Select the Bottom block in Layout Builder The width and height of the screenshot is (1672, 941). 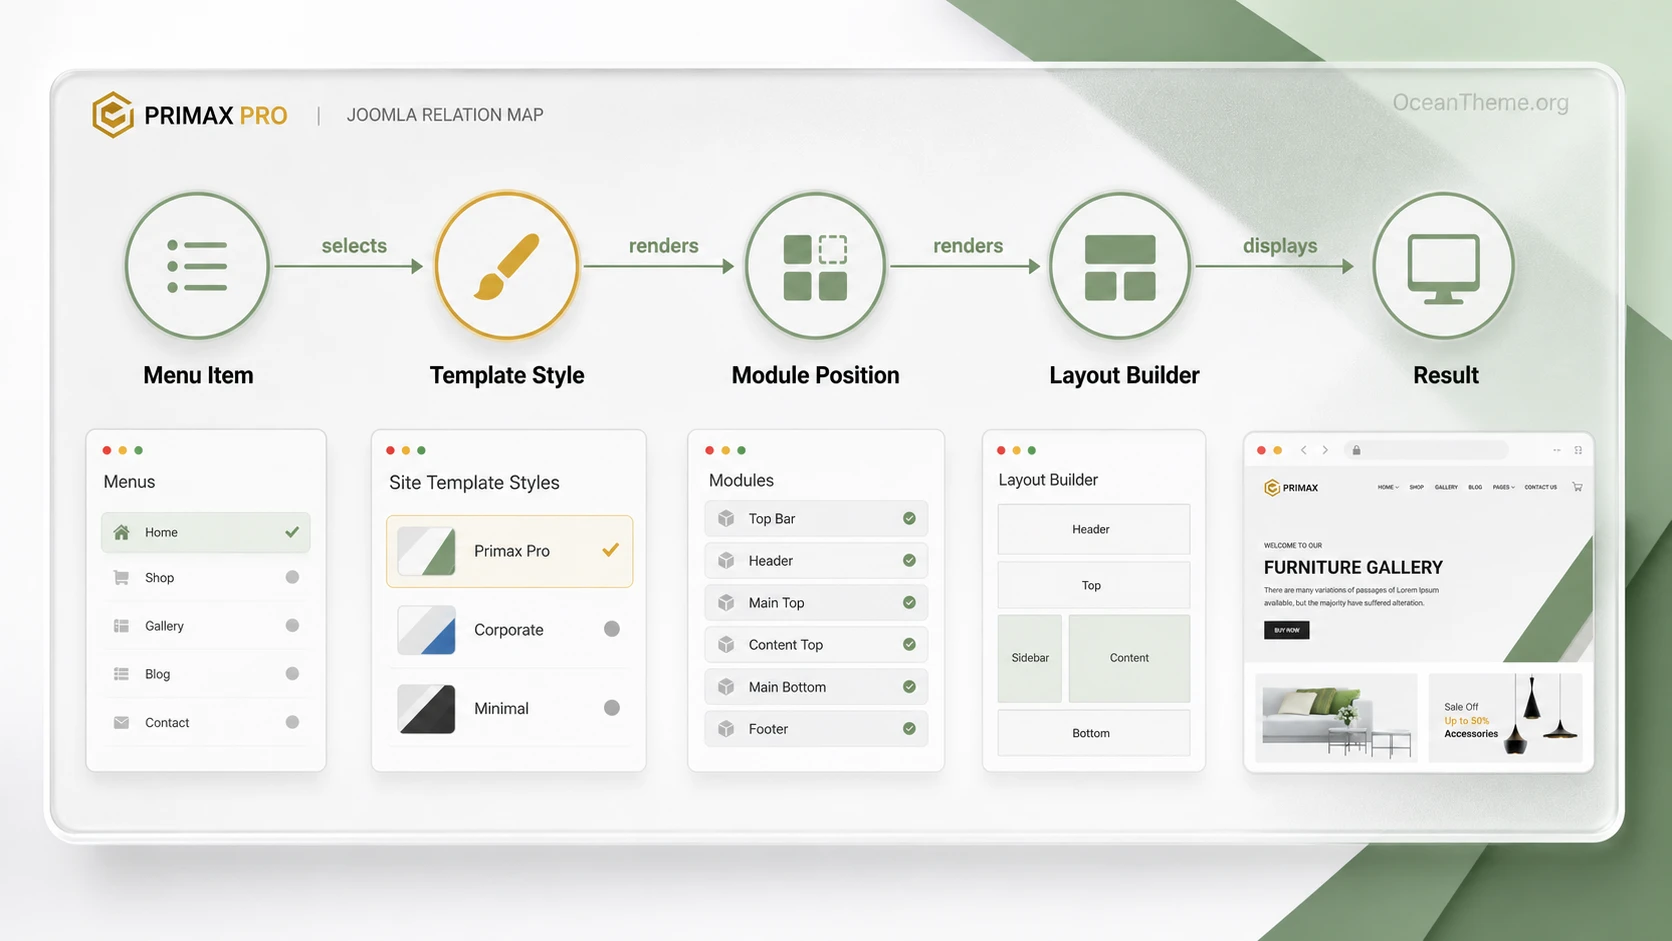[1093, 733]
